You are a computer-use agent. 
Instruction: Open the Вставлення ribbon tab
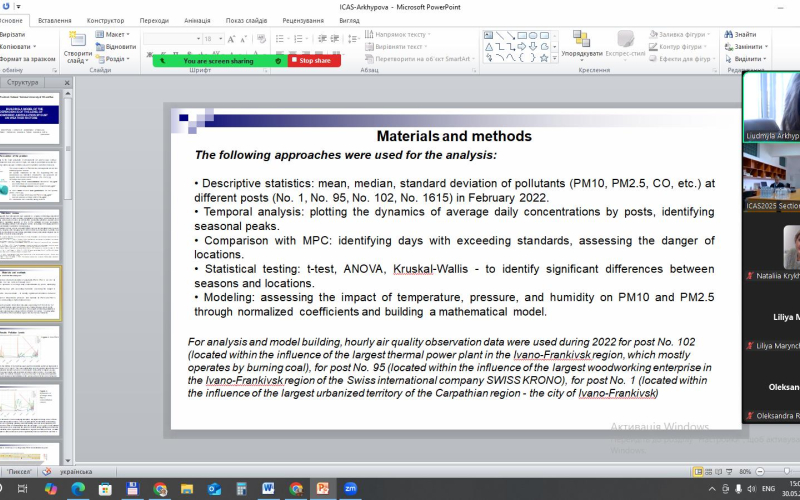(x=55, y=20)
